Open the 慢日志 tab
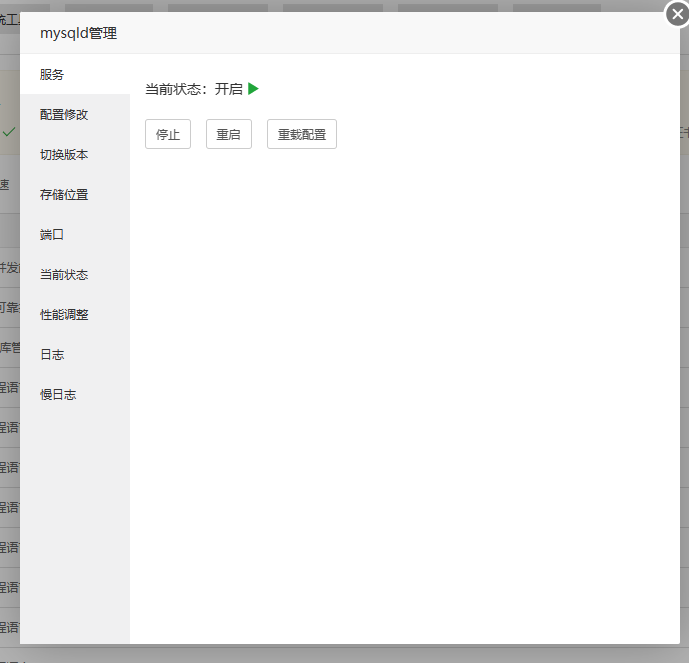The height and width of the screenshot is (663, 689). coord(75,394)
